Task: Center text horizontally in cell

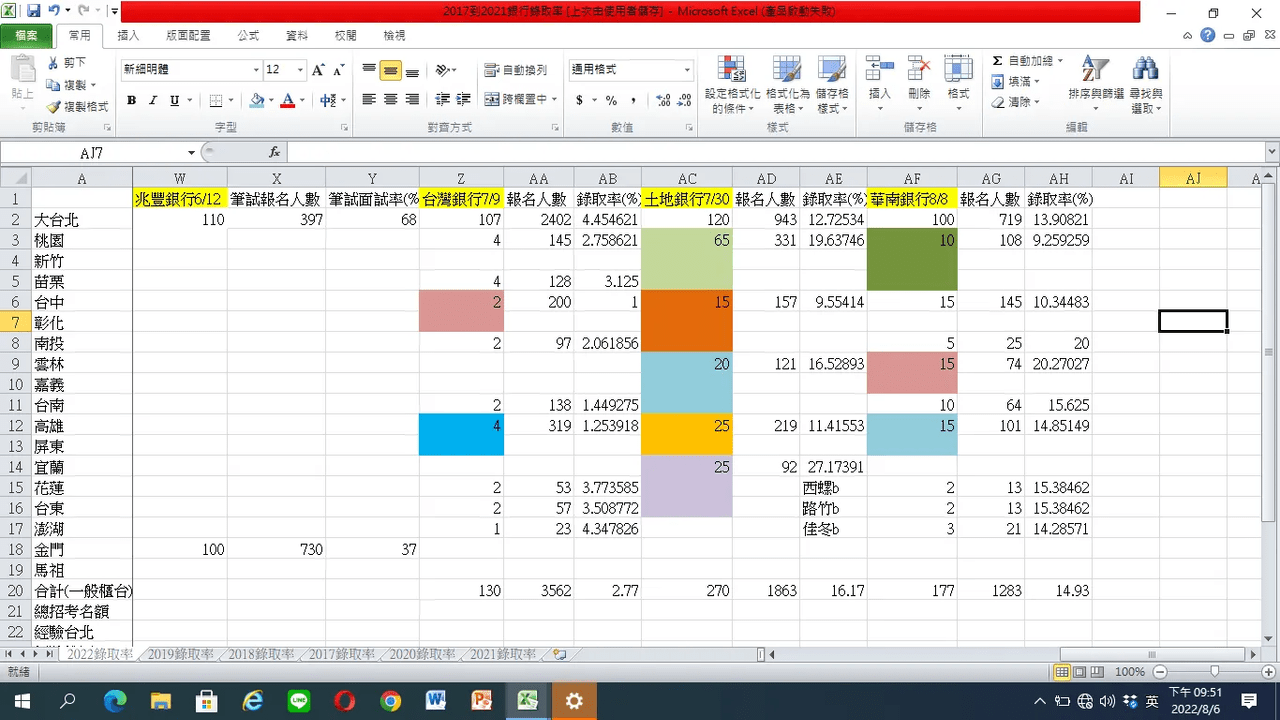Action: click(x=391, y=100)
